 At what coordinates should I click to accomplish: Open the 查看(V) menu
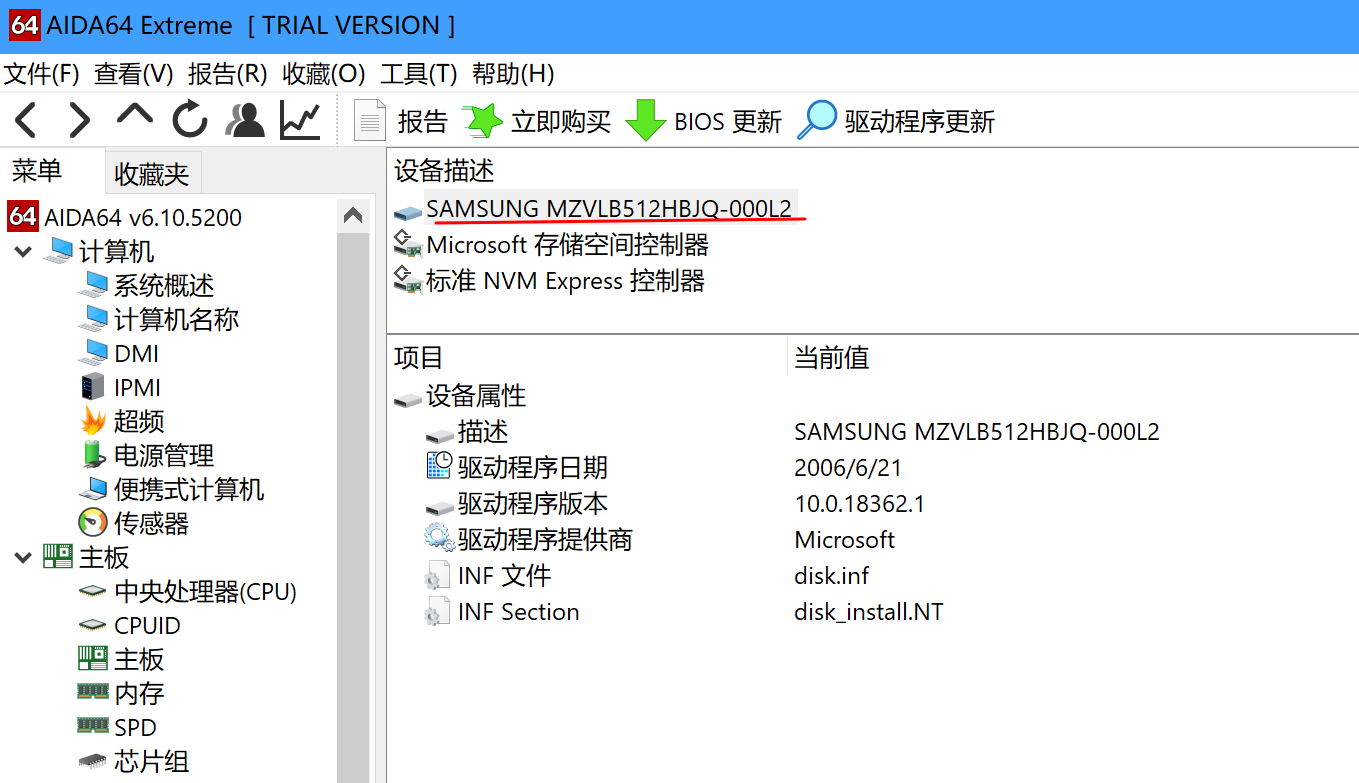pyautogui.click(x=131, y=73)
